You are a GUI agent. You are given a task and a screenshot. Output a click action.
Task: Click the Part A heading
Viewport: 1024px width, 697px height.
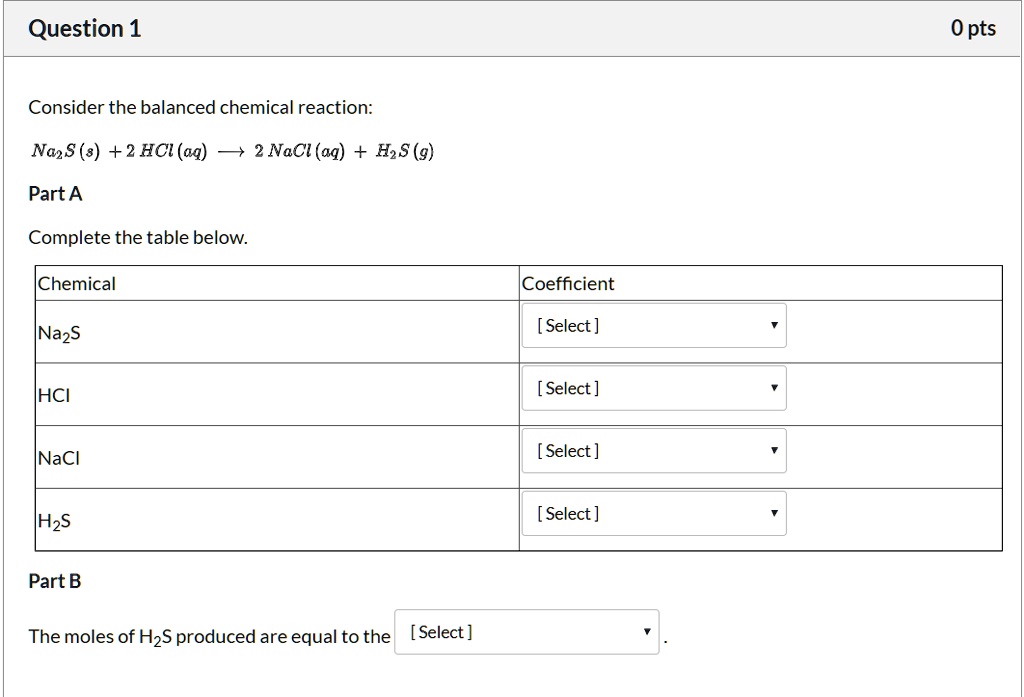[55, 193]
